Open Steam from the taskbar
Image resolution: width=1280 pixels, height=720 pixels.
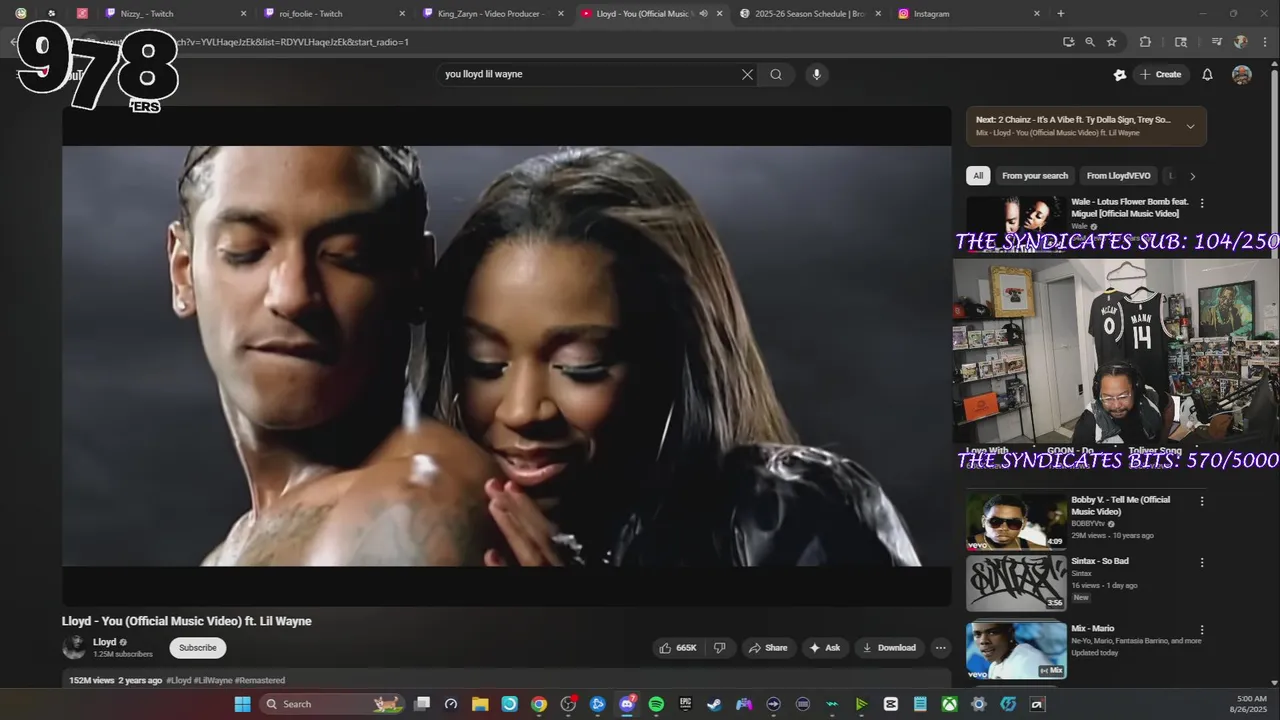(714, 704)
